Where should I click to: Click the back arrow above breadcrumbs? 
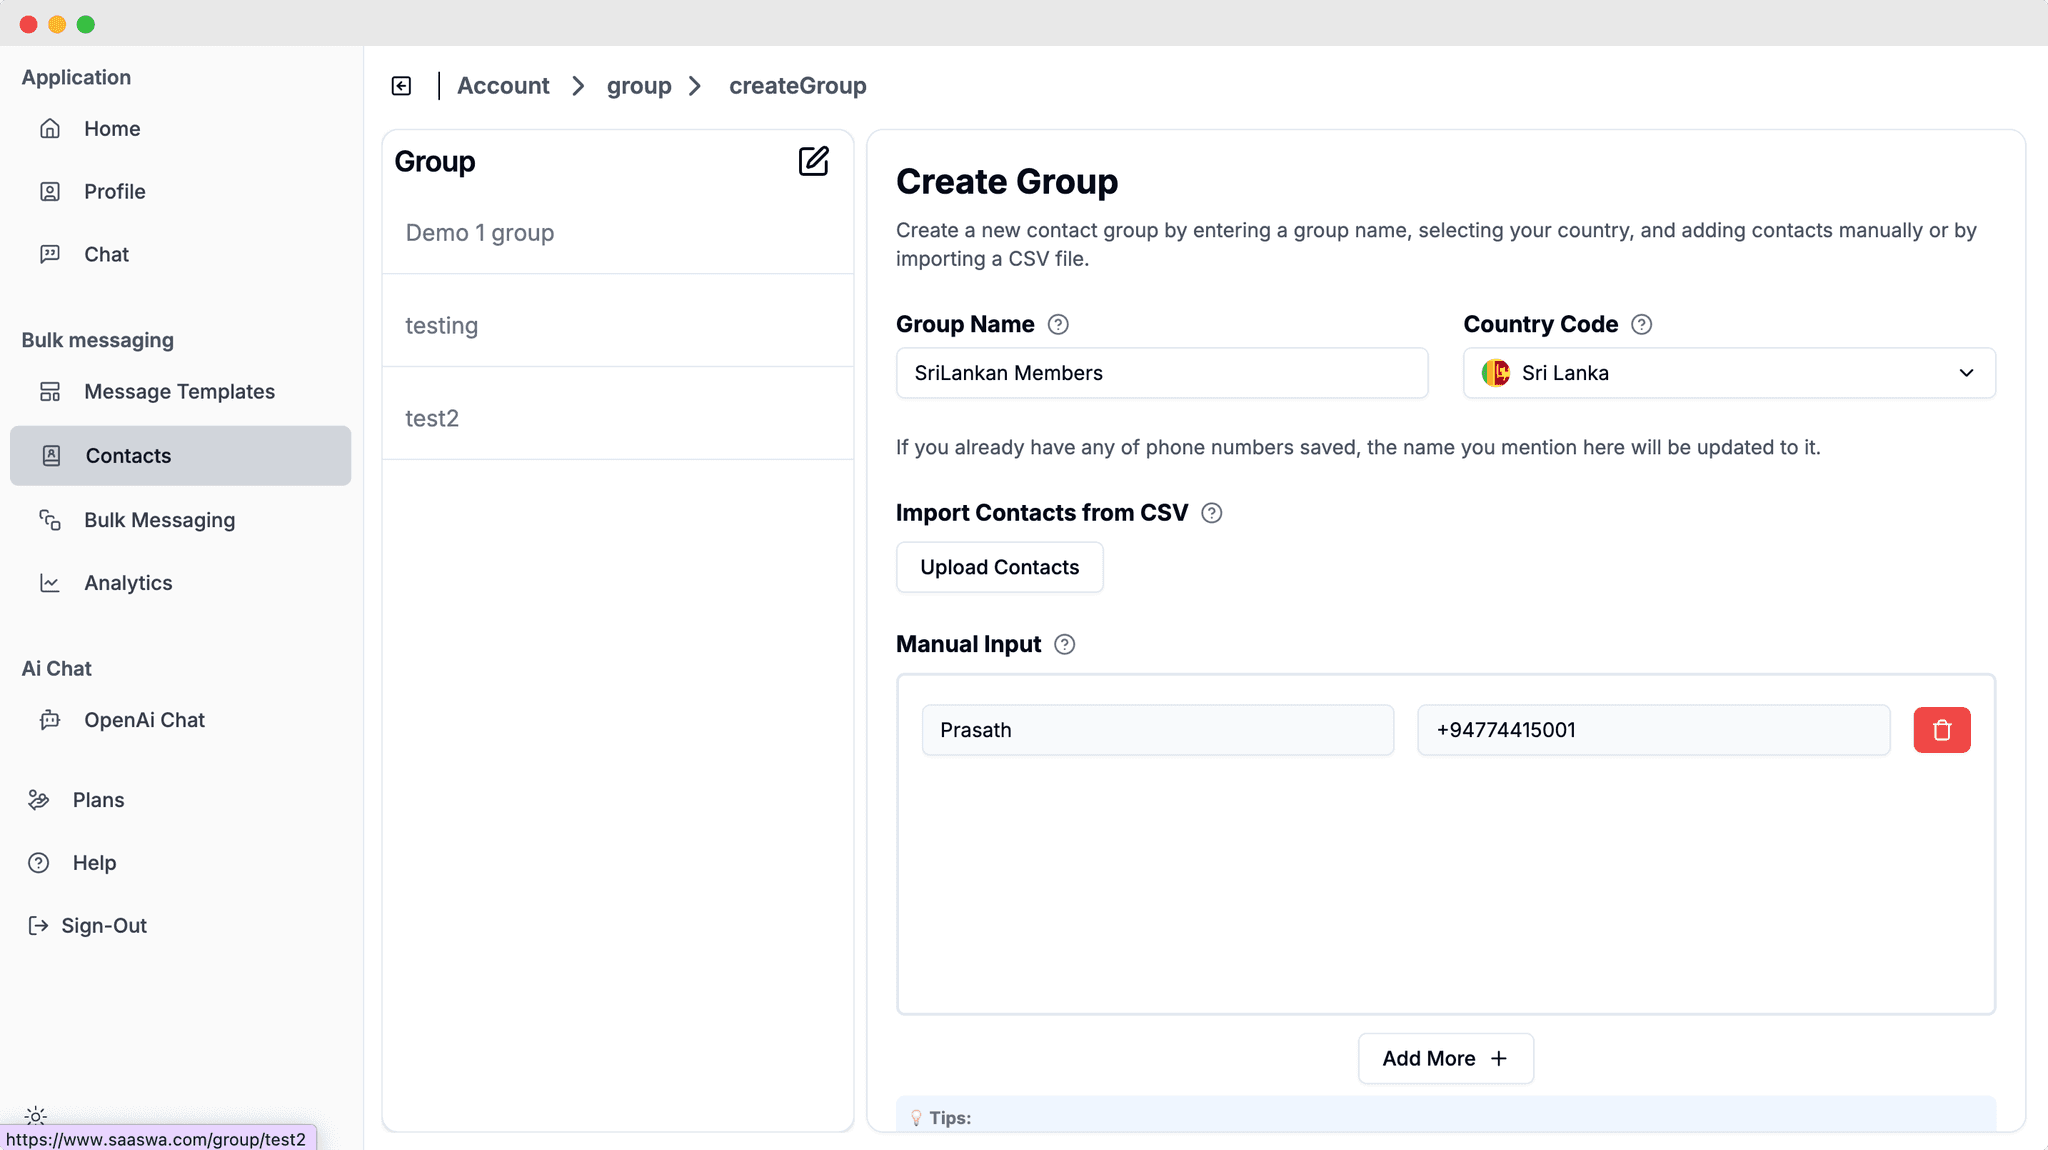(x=401, y=85)
